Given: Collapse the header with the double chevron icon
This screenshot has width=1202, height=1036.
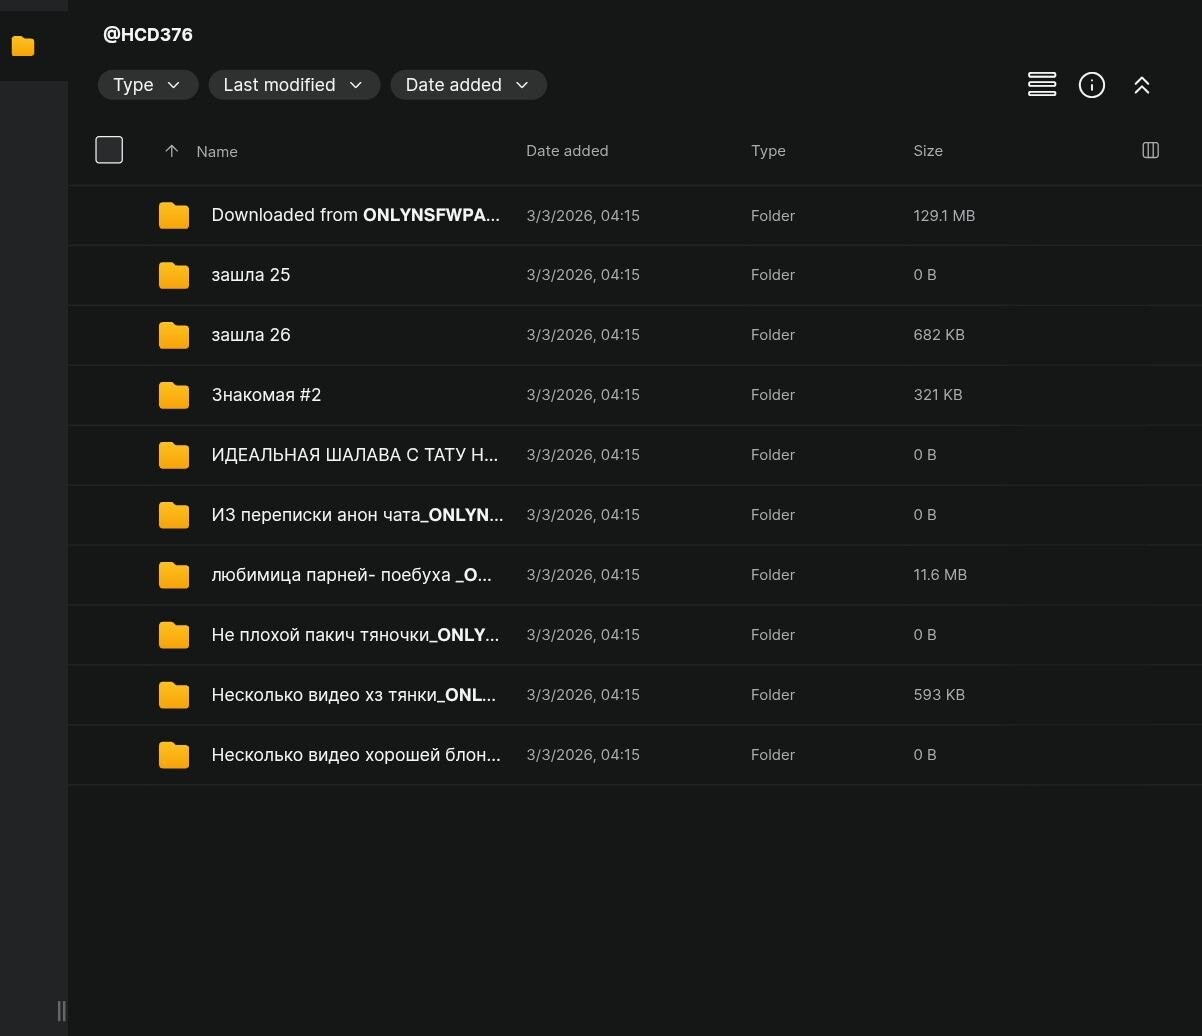Looking at the screenshot, I should tap(1142, 85).
